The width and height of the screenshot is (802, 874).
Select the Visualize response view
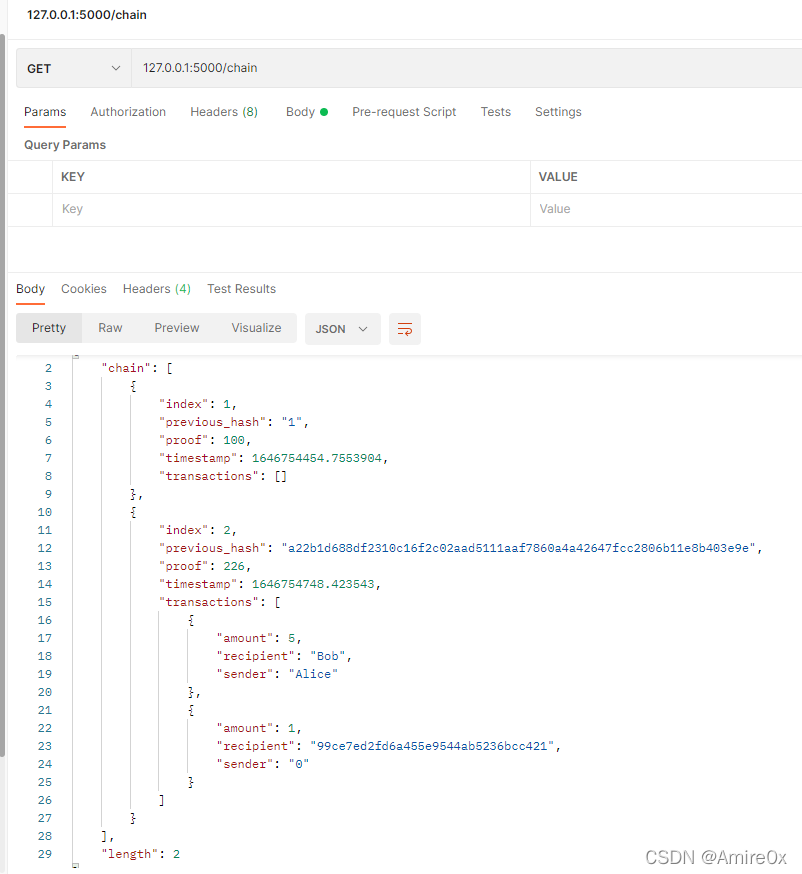tap(256, 328)
